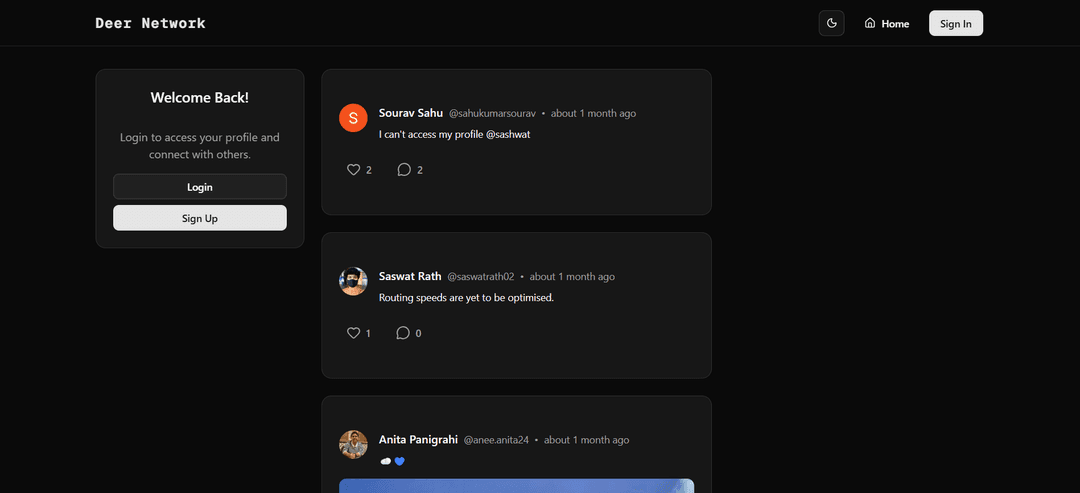Image resolution: width=1080 pixels, height=493 pixels.
Task: Open comment bubble on Saswat Rath's post
Action: 403,333
